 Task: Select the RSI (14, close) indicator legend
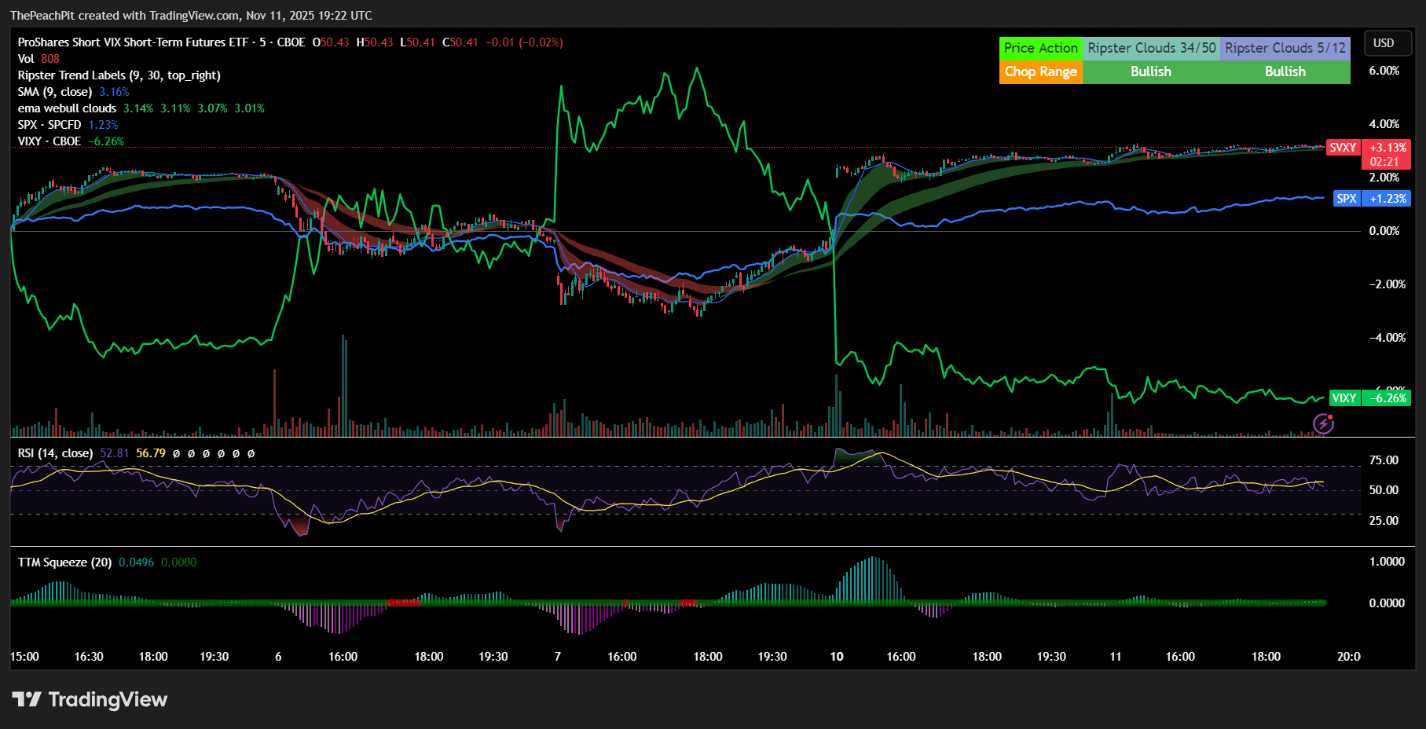[x=55, y=453]
